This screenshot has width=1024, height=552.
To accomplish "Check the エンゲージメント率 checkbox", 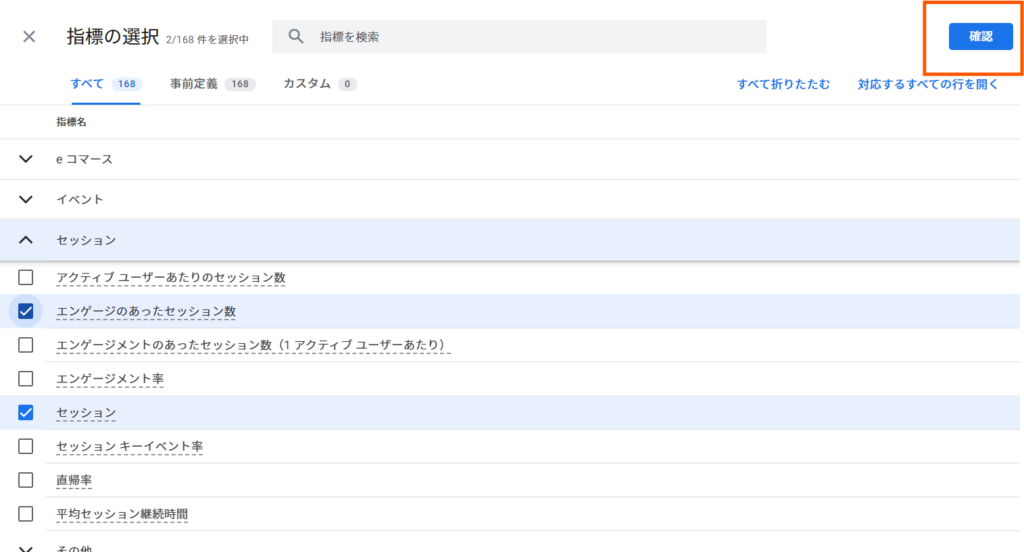I will click(26, 379).
